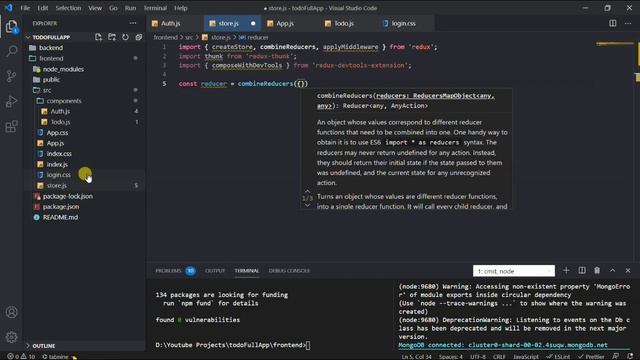Collapse the components folder

click(64, 101)
